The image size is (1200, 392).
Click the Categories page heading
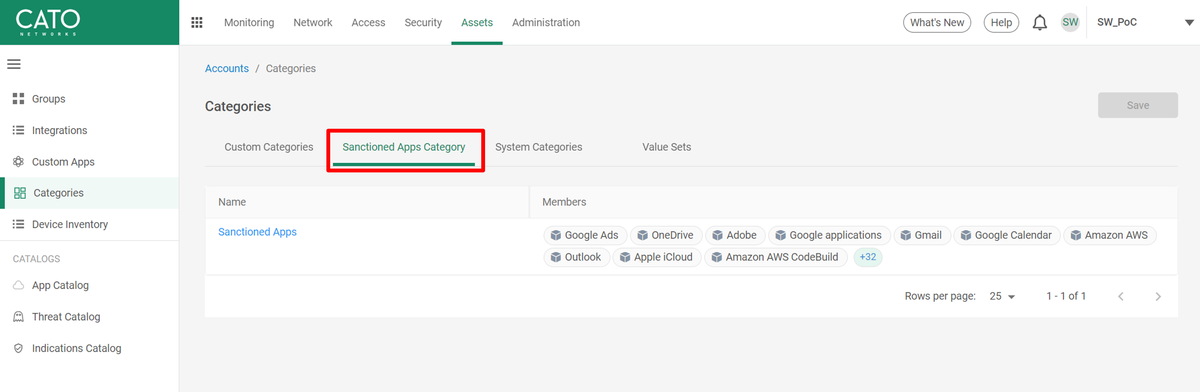238,106
